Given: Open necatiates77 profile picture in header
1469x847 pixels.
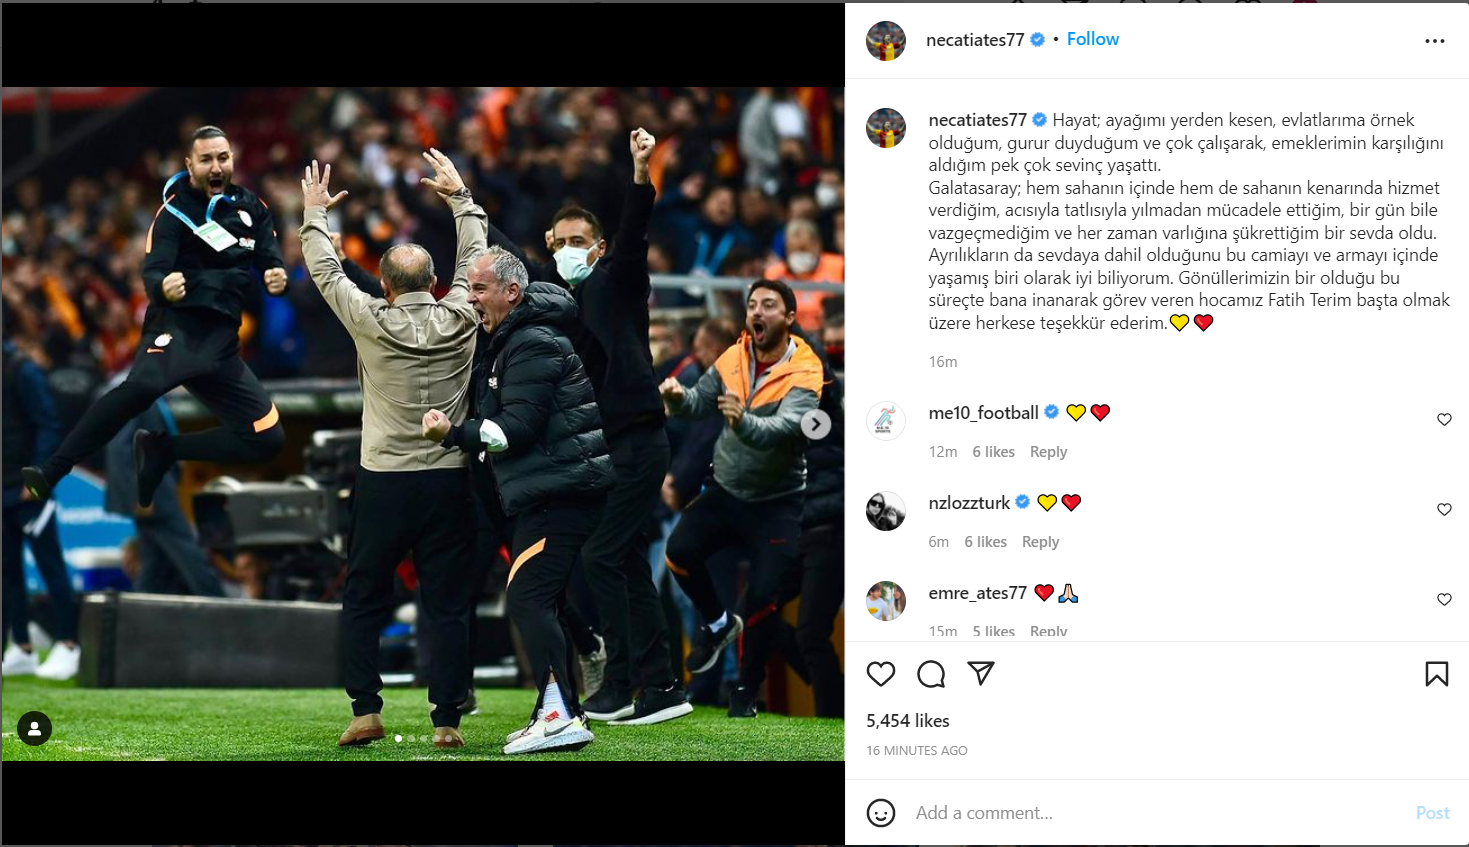Looking at the screenshot, I should (886, 41).
